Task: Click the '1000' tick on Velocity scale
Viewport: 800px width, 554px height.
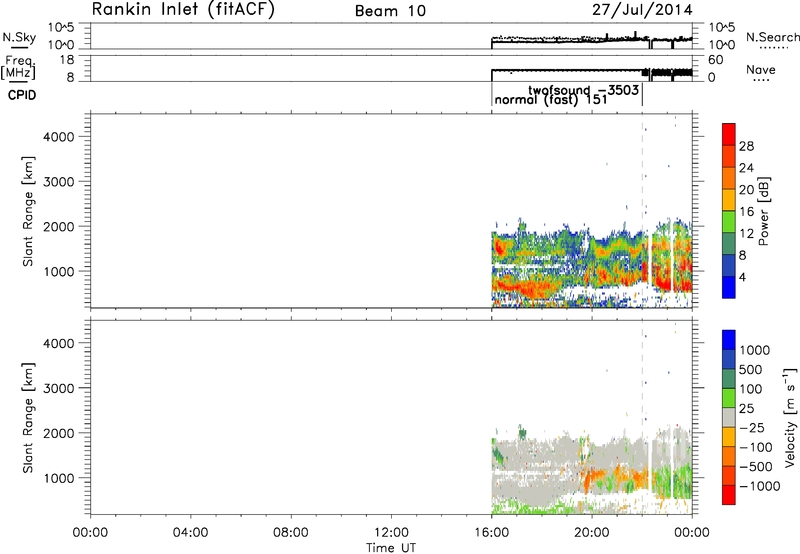Action: coord(755,350)
